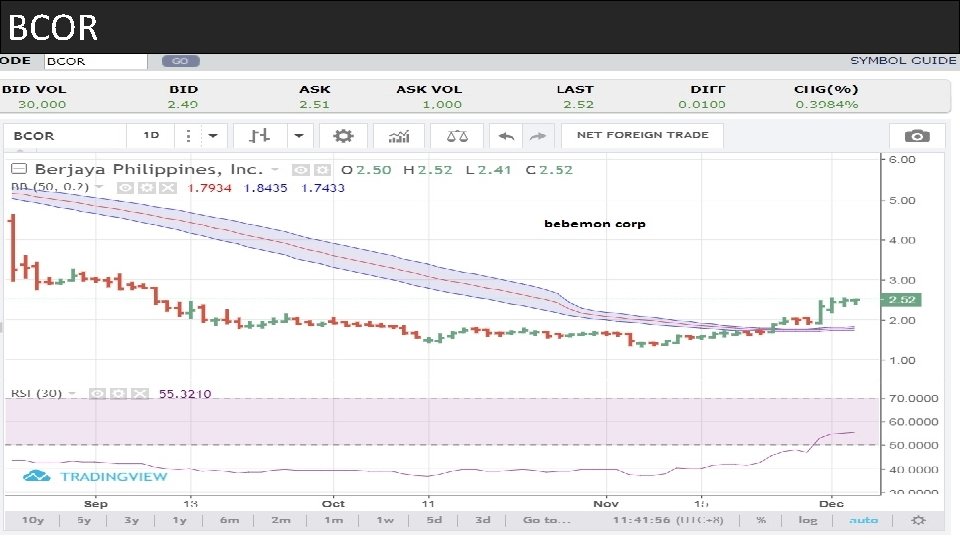Toggle visibility of Berjaya Philippines series
The image size is (960, 540).
pos(300,170)
